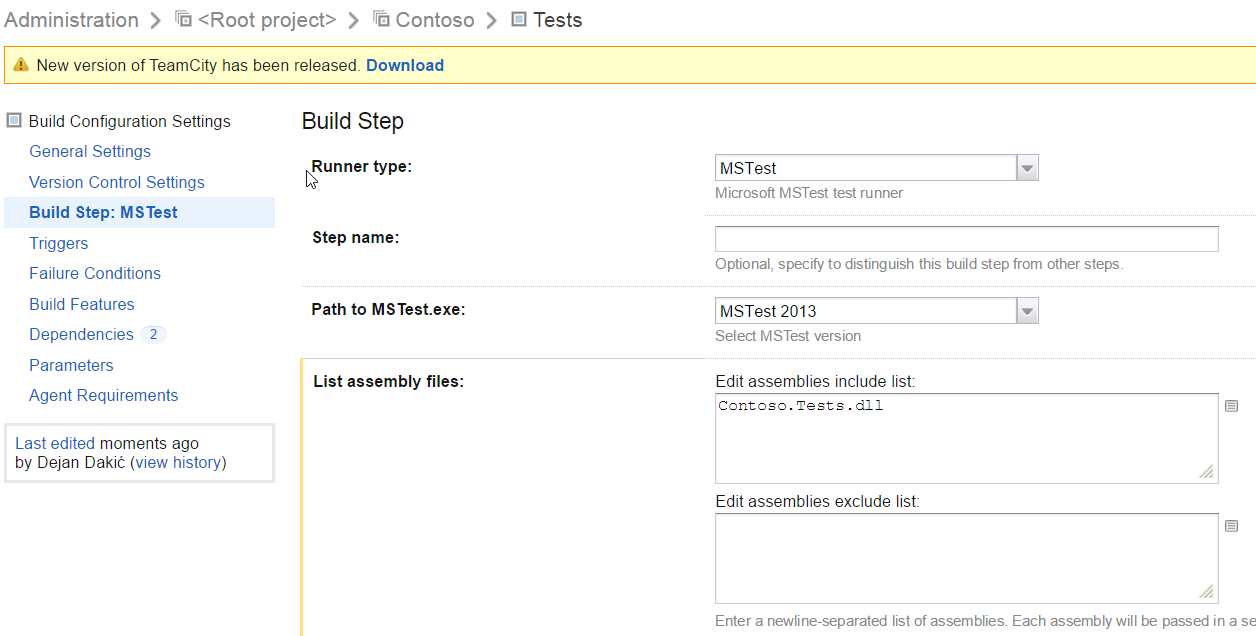Open Build Features settings page
Viewport: 1256px width, 636px height.
pyautogui.click(x=82, y=304)
